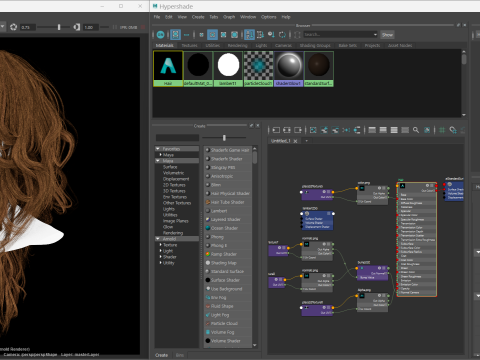The width and height of the screenshot is (480, 360).
Task: Open the Edit menu in Hypershade
Action: point(169,17)
